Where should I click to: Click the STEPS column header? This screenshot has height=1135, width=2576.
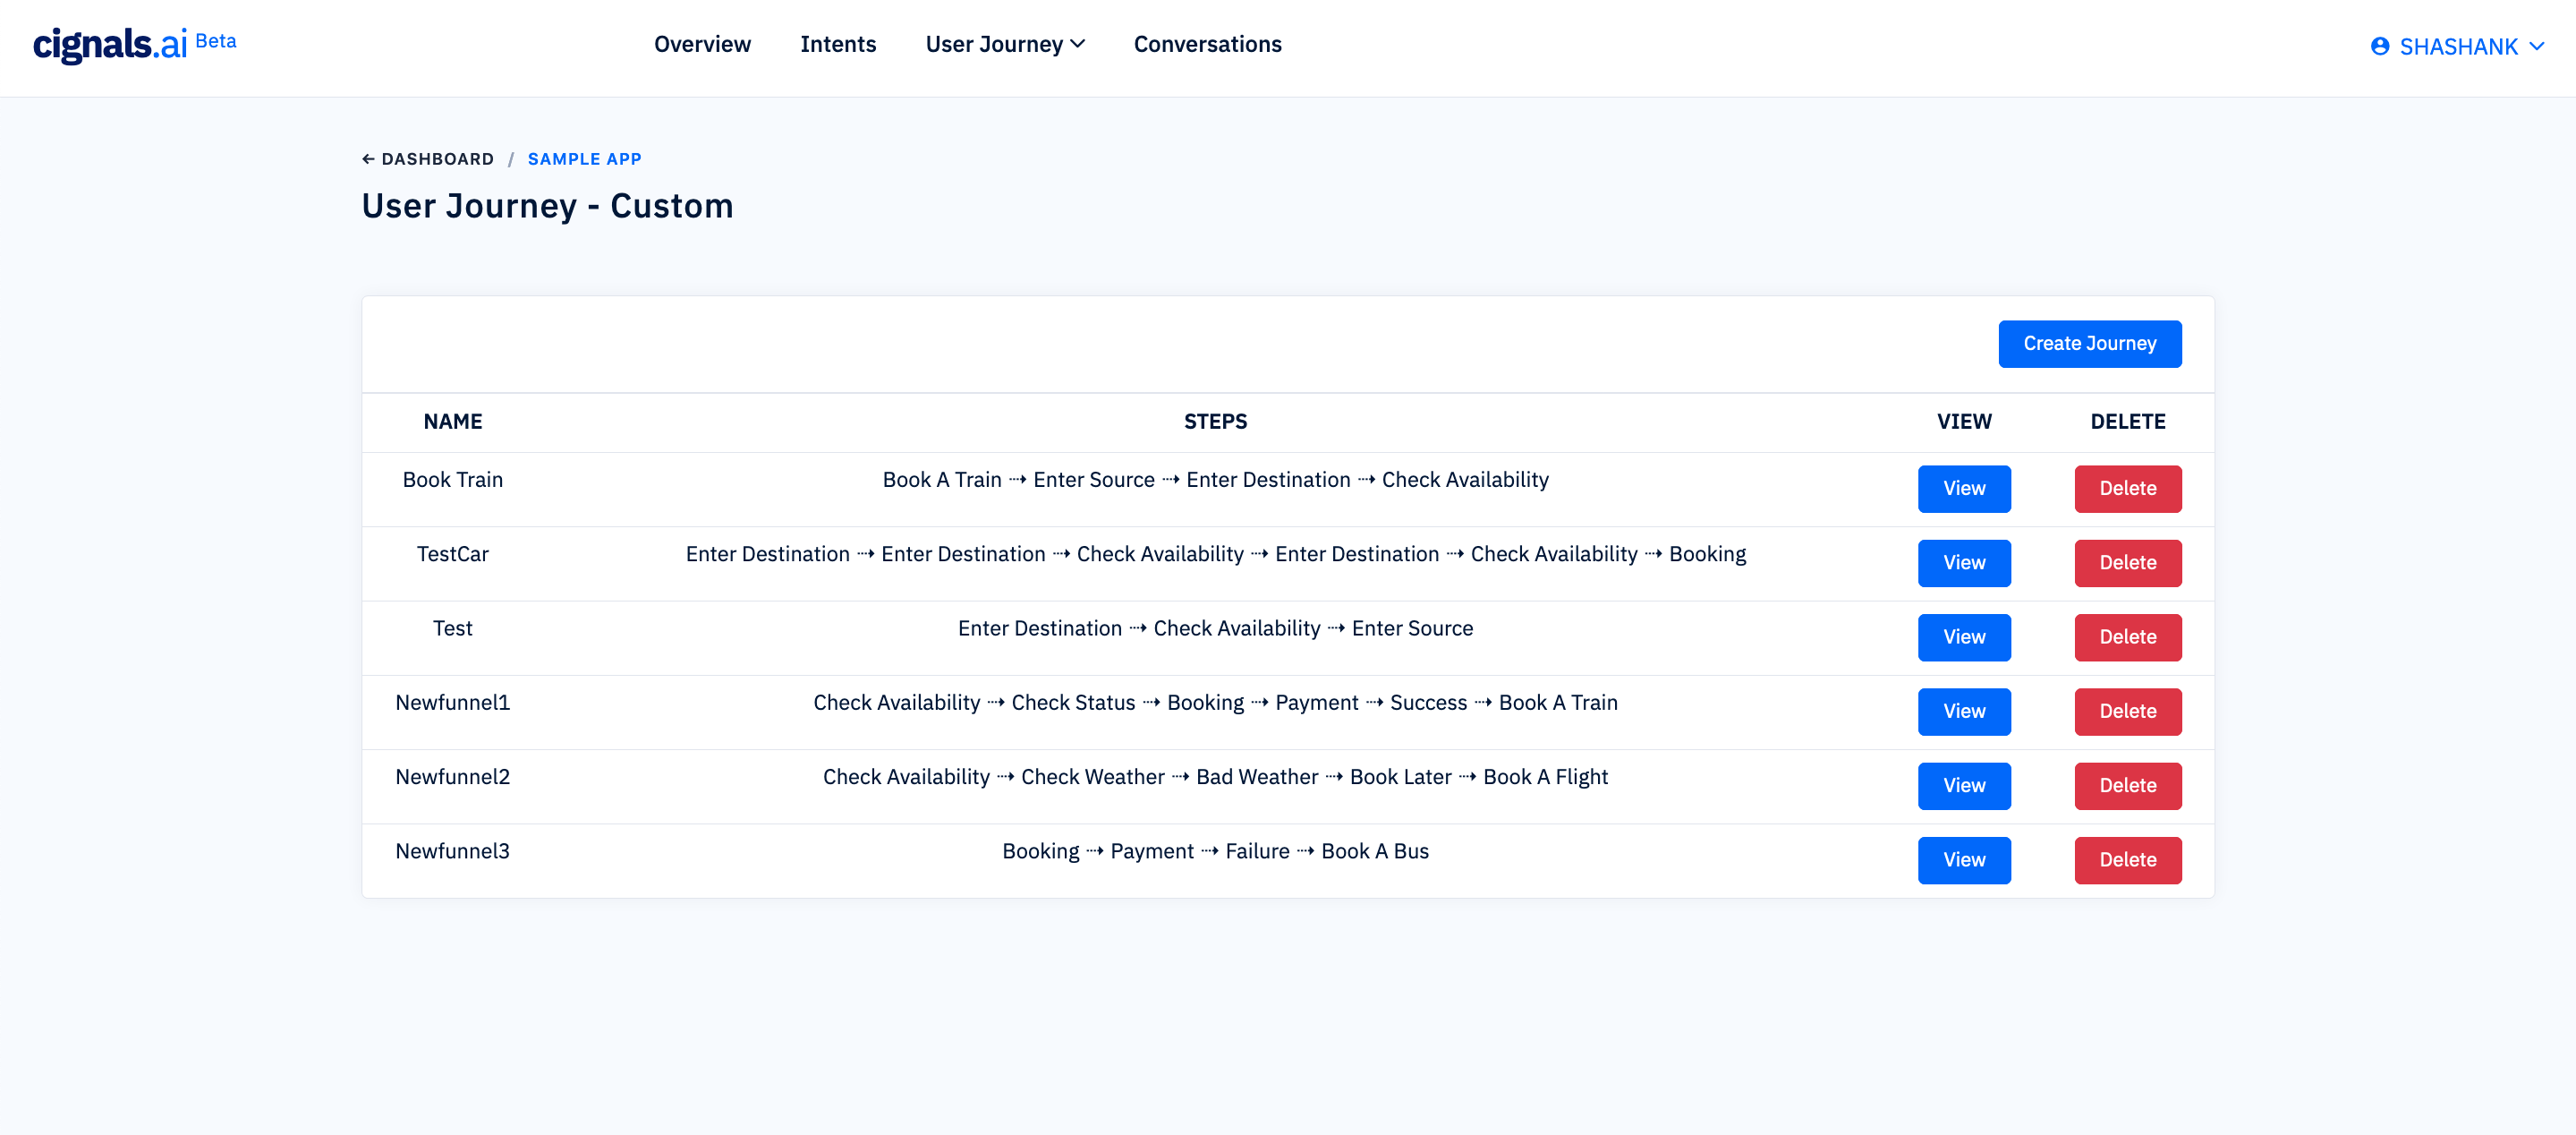(1215, 422)
